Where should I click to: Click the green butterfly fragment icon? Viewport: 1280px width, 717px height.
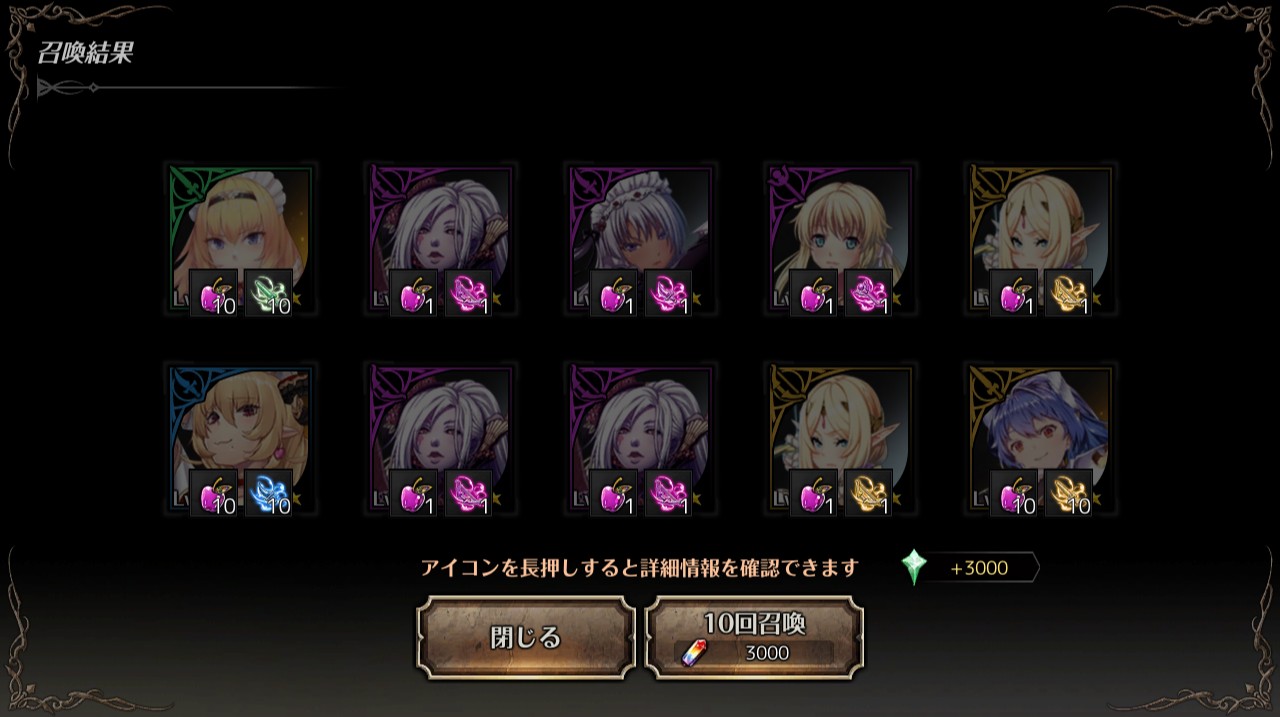[268, 293]
